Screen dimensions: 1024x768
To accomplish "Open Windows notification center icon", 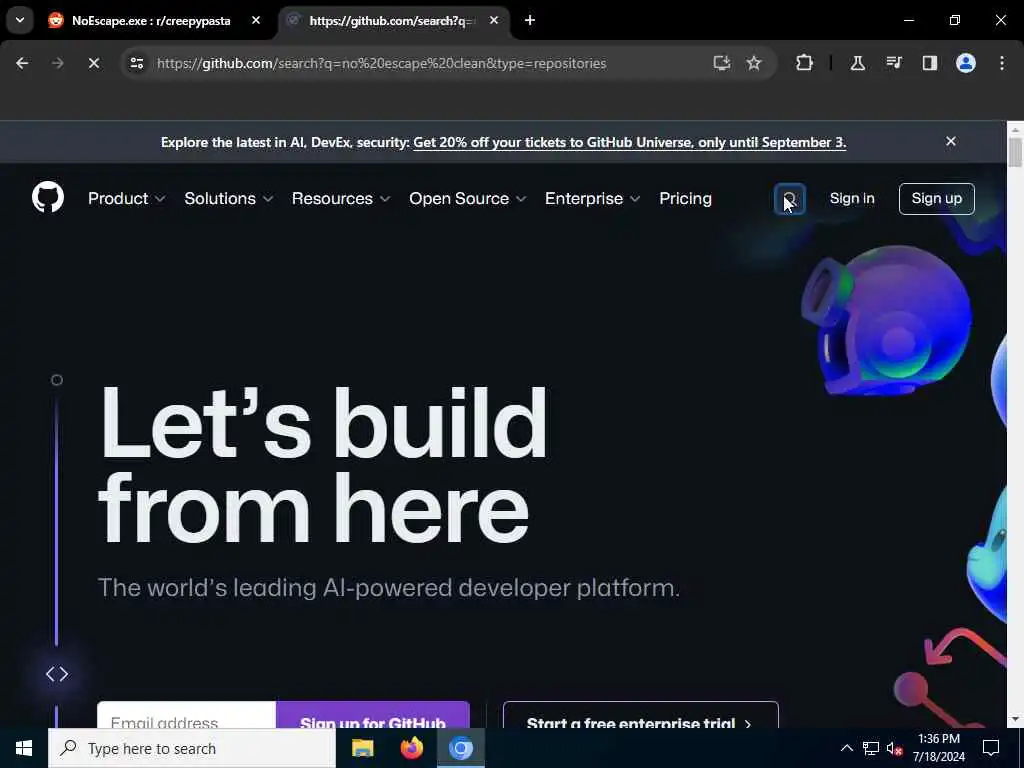I will (x=991, y=748).
